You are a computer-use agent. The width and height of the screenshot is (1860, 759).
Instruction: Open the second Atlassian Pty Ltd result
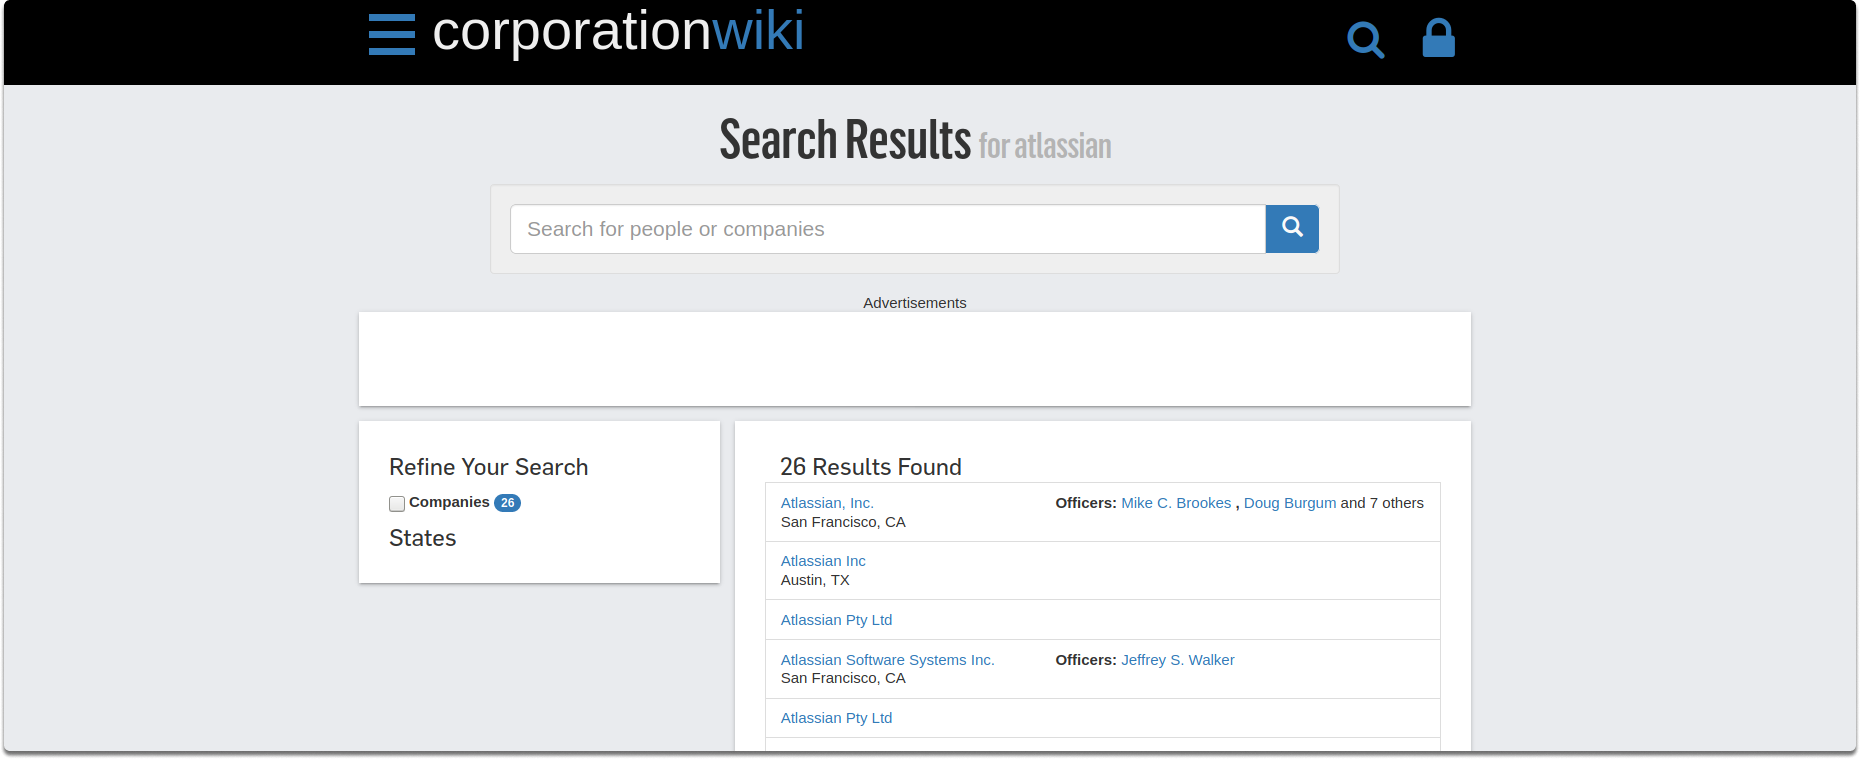836,718
